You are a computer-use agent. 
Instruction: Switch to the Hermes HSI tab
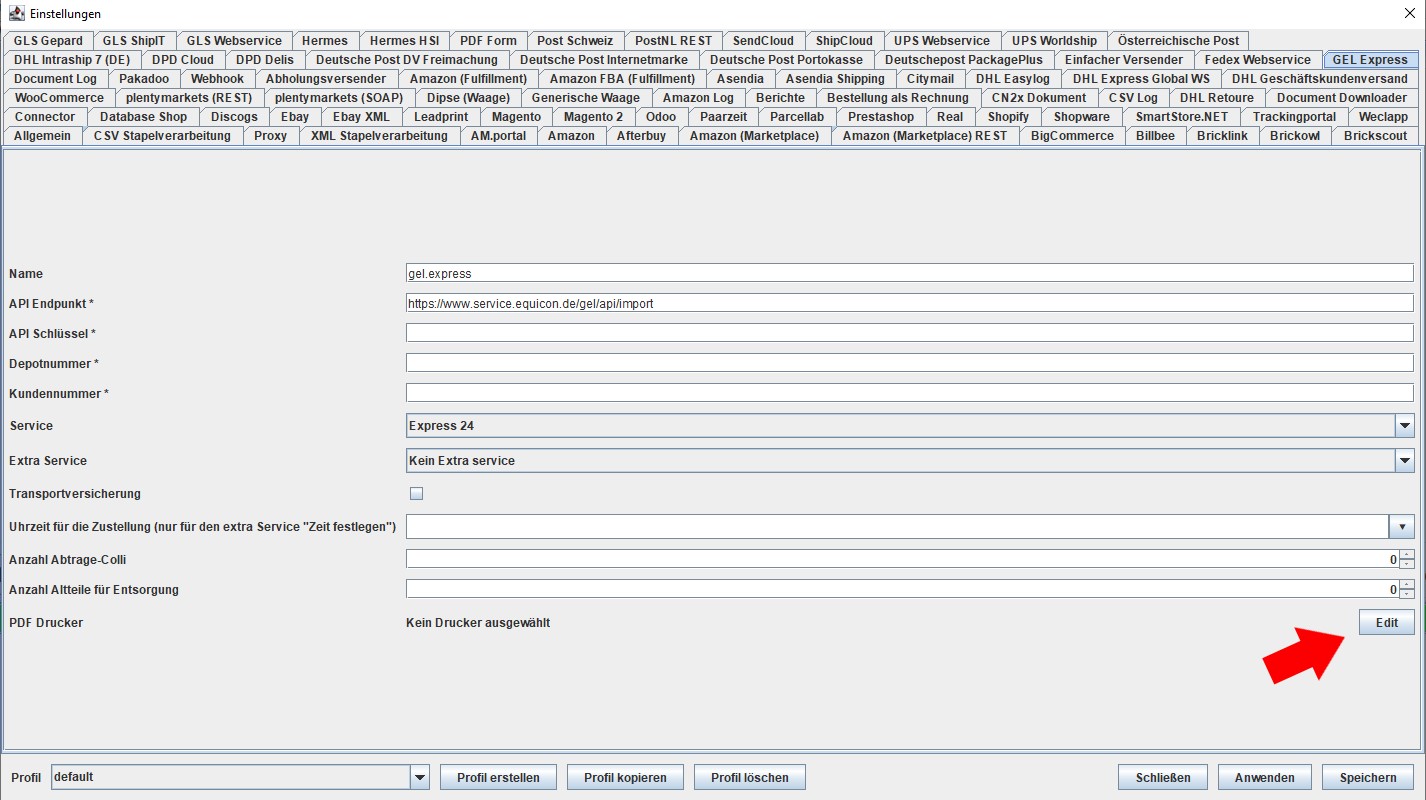click(404, 41)
